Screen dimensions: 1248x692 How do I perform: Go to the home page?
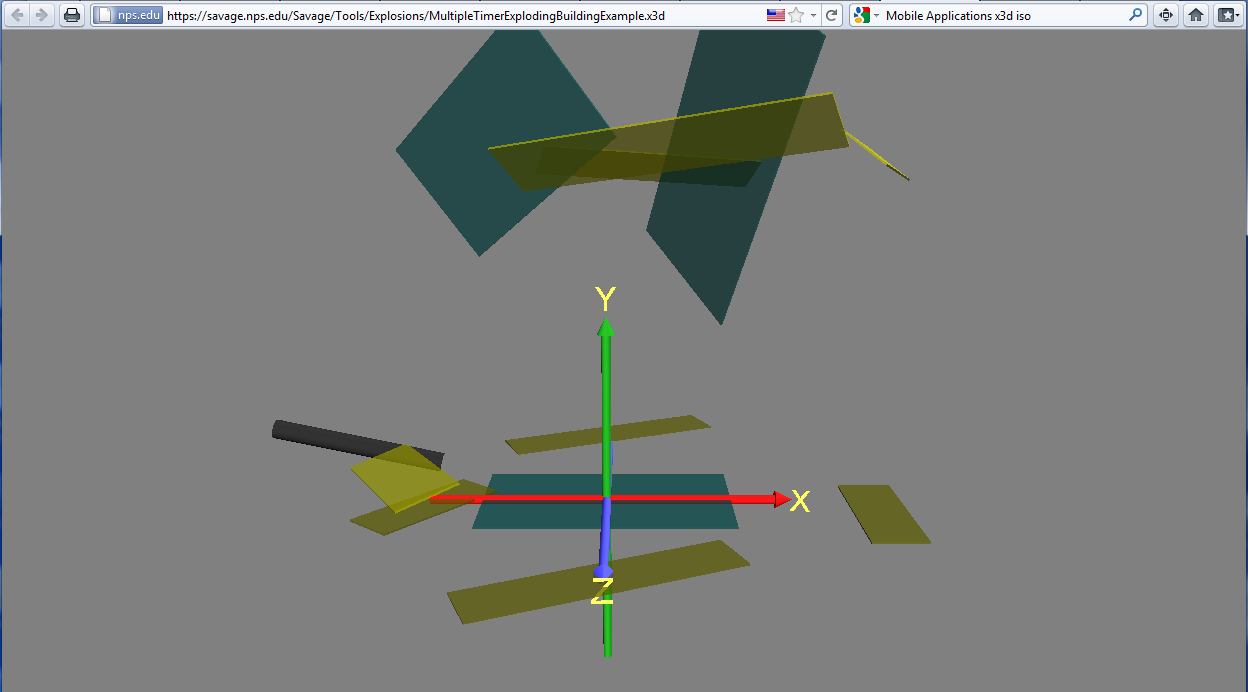coord(1195,16)
